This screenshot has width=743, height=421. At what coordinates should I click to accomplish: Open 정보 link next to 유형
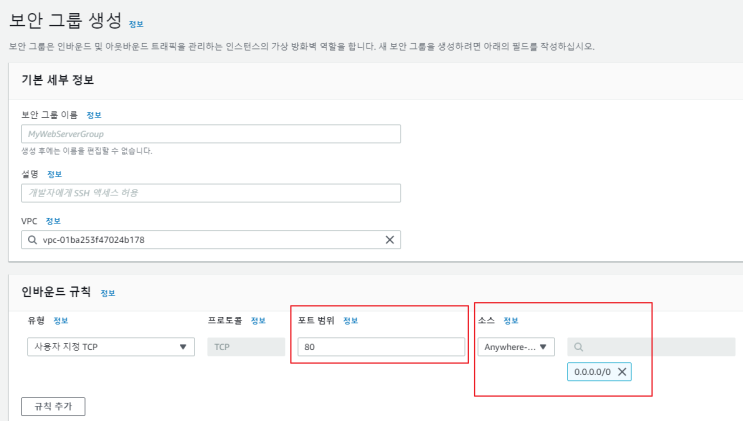point(61,321)
